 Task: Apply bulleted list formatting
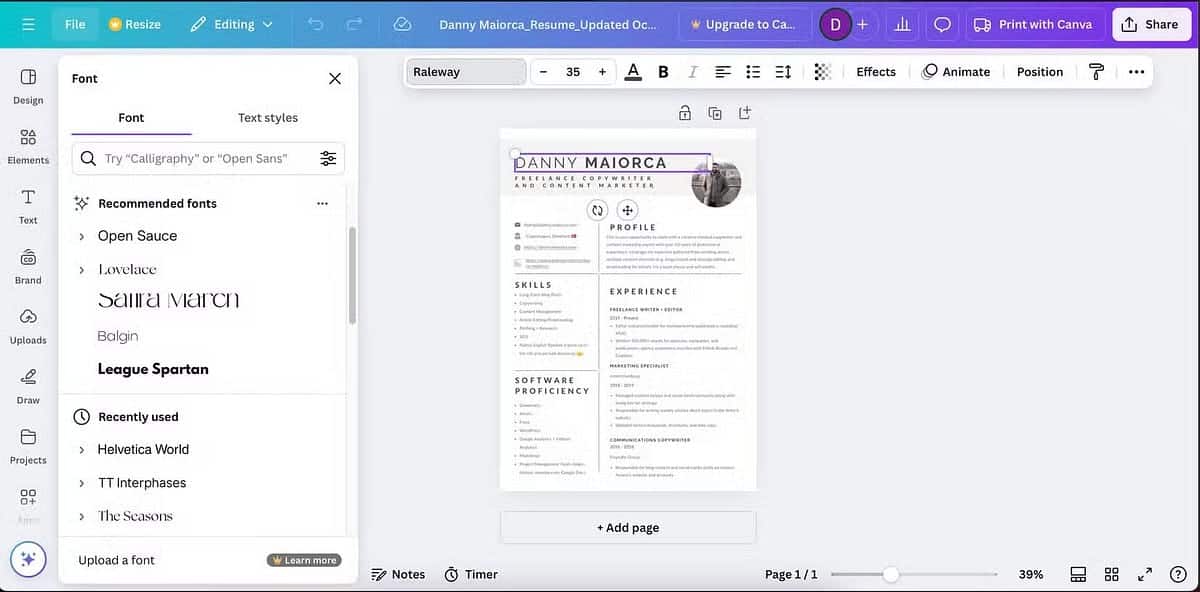click(x=753, y=72)
